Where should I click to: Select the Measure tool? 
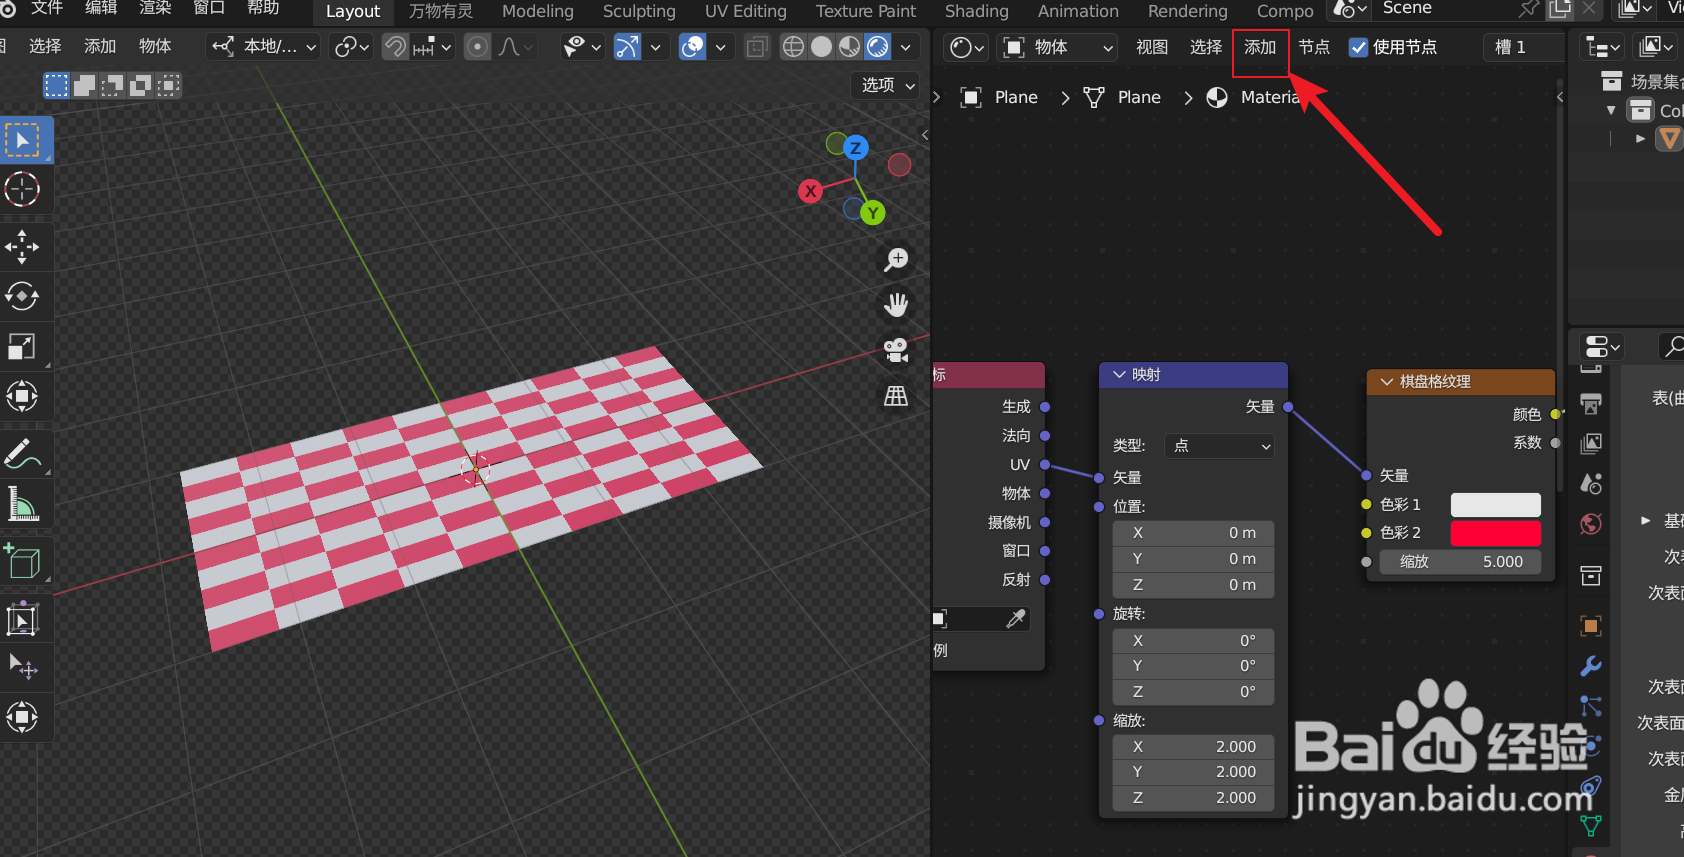(x=23, y=505)
